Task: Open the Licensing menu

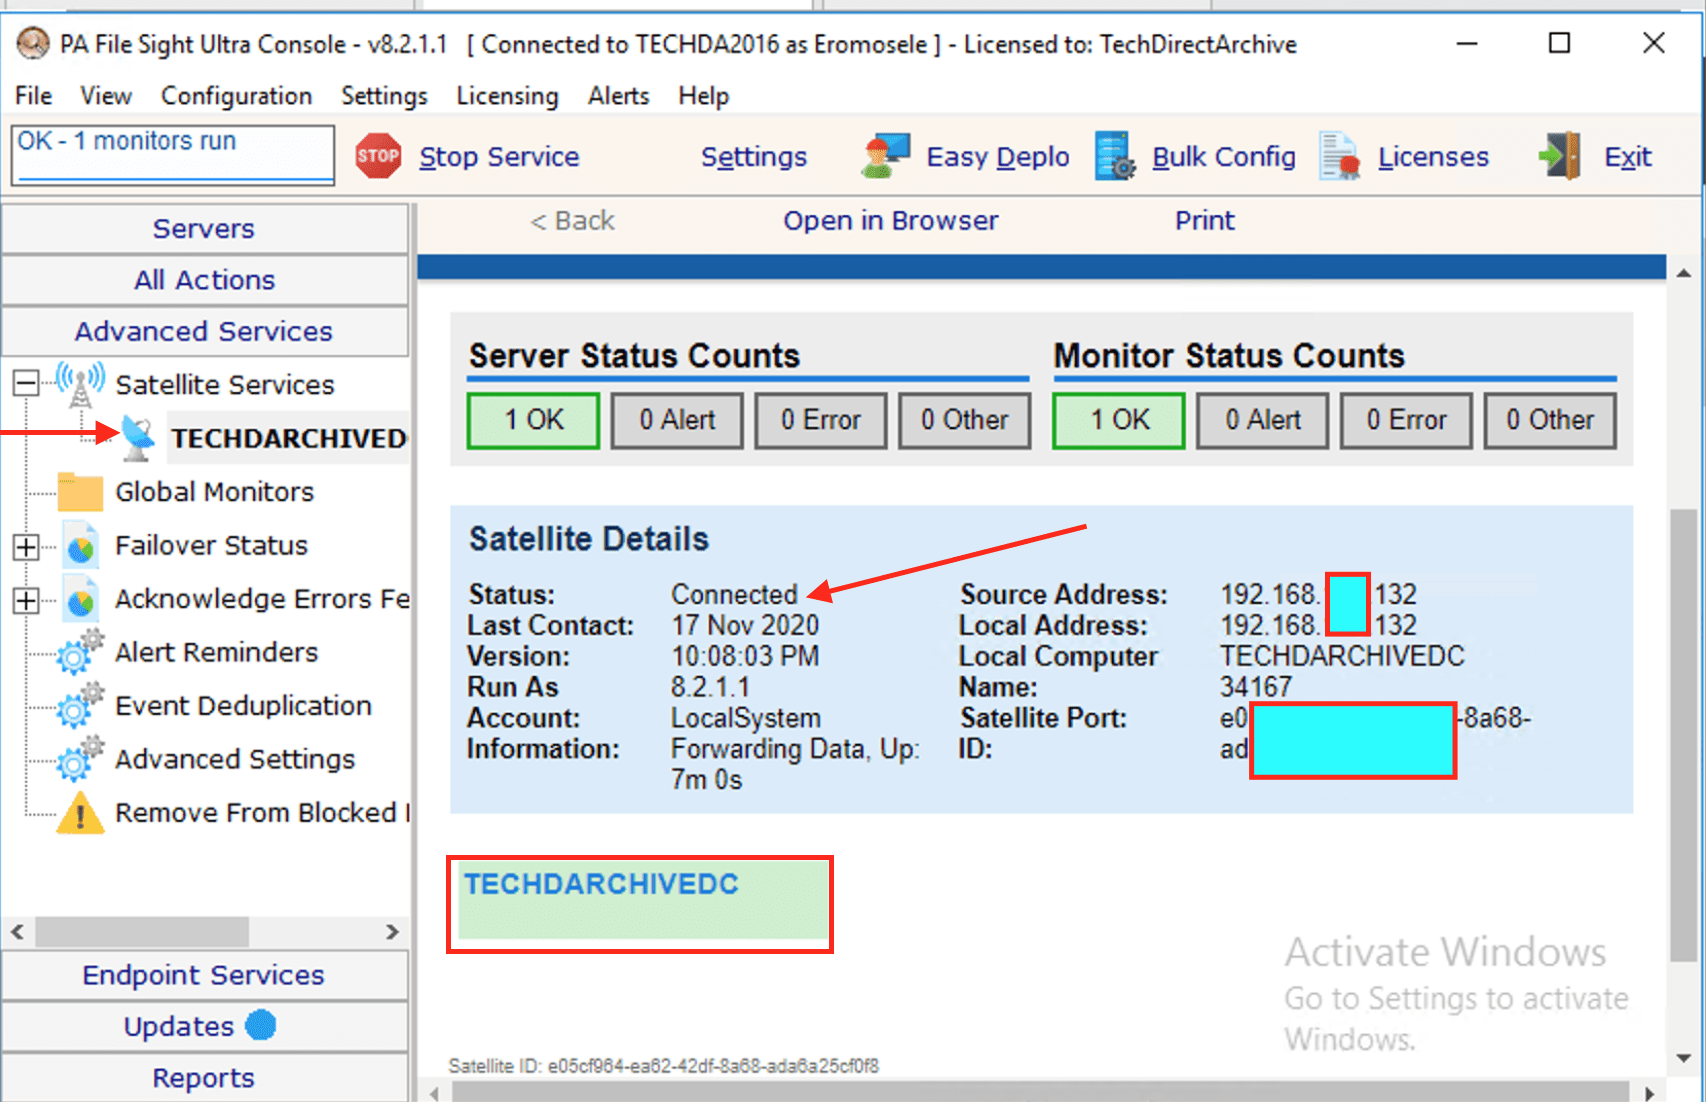Action: (x=507, y=96)
